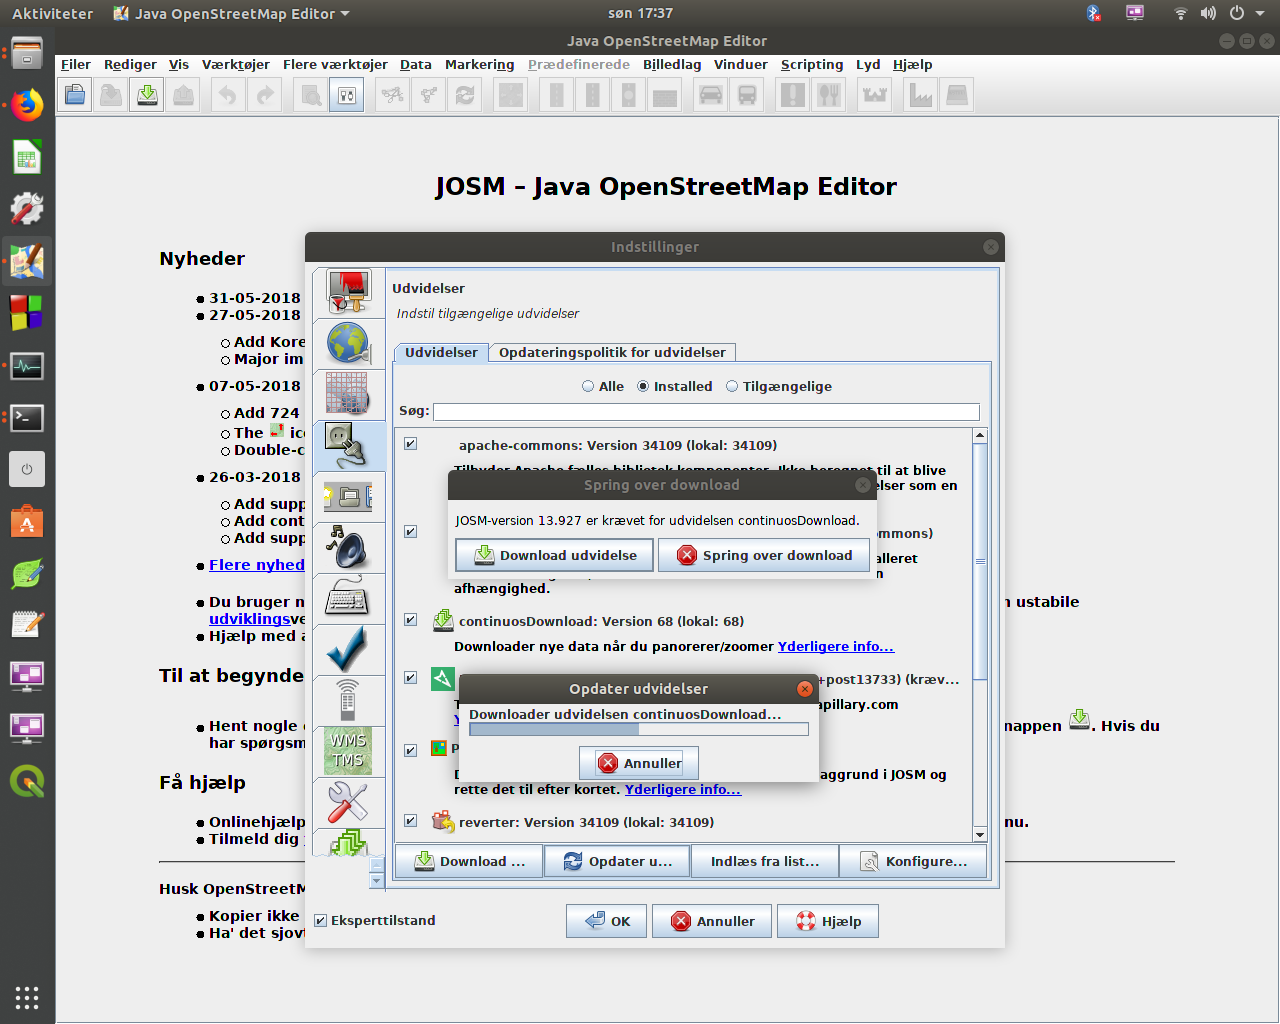Viewport: 1280px width, 1024px height.
Task: Click scroll-down arrow of settings tab list
Action: point(377,881)
